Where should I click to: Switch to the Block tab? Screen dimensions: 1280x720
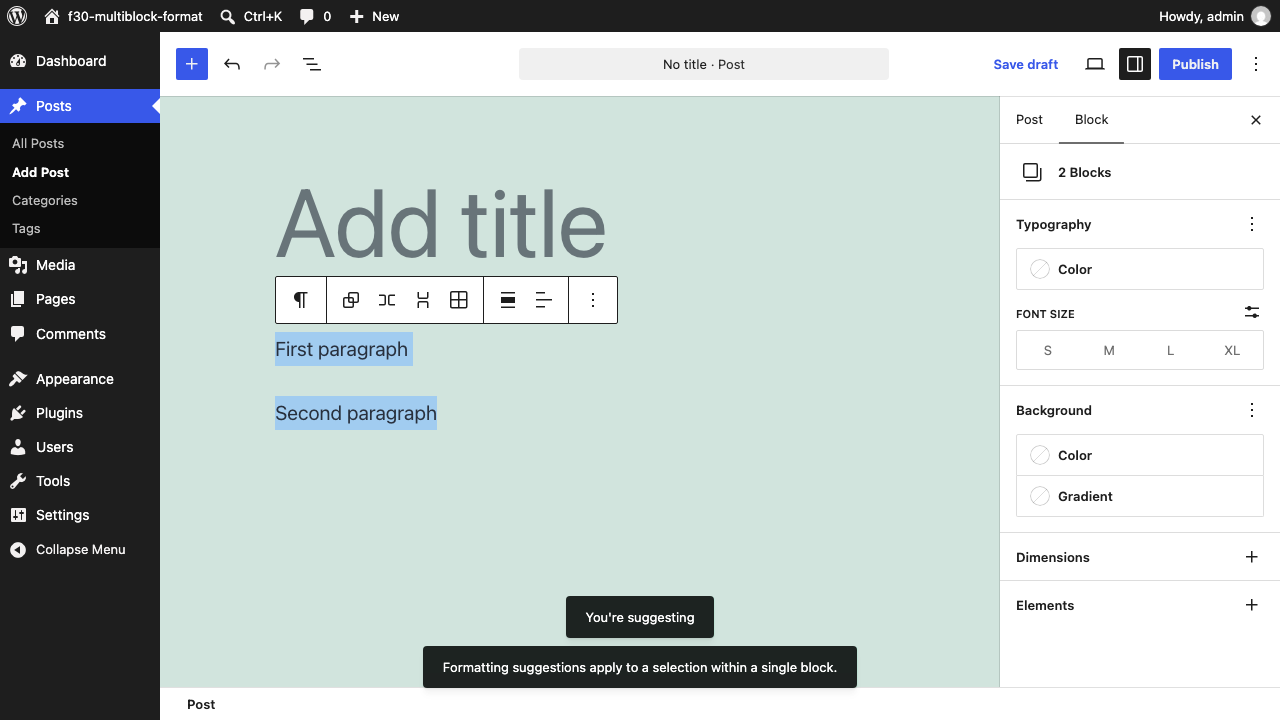point(1092,119)
